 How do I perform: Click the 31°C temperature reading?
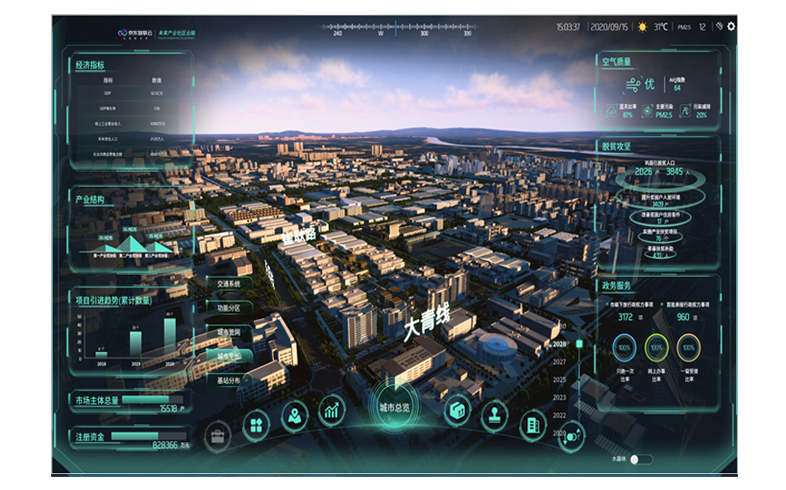(660, 27)
